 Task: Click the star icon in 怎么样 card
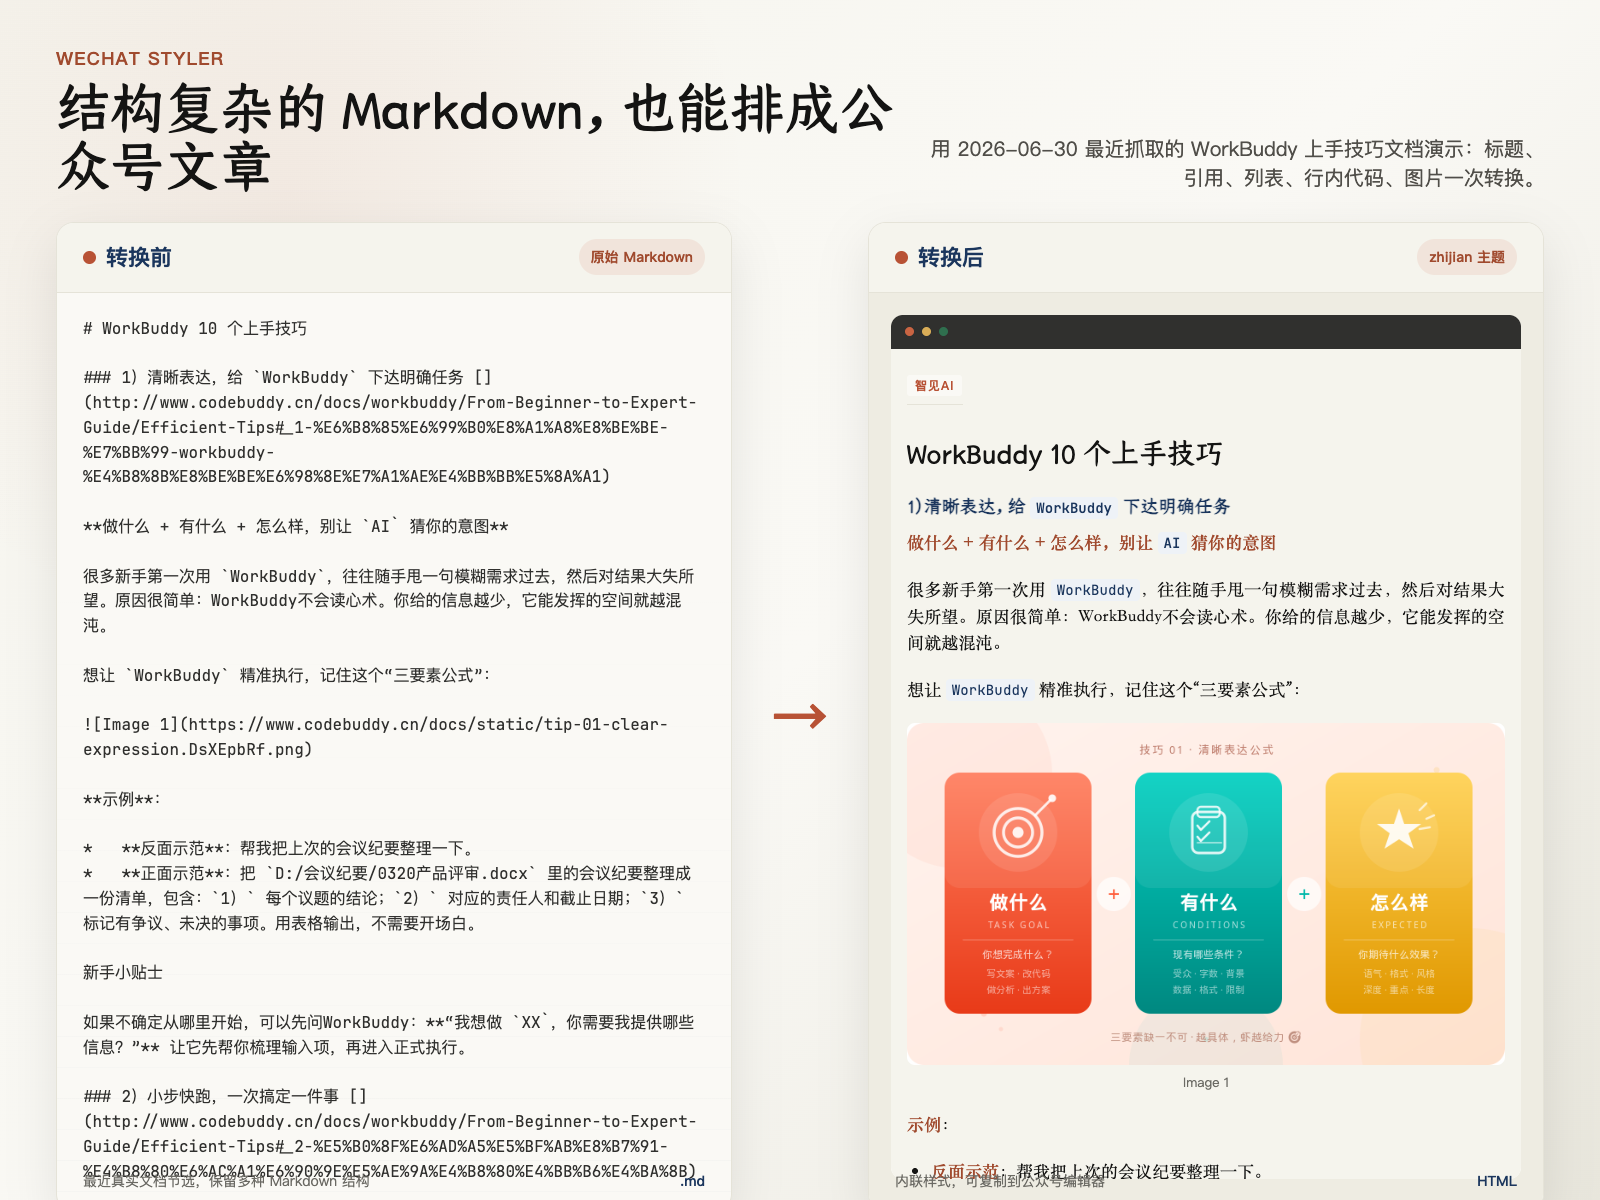(1399, 830)
